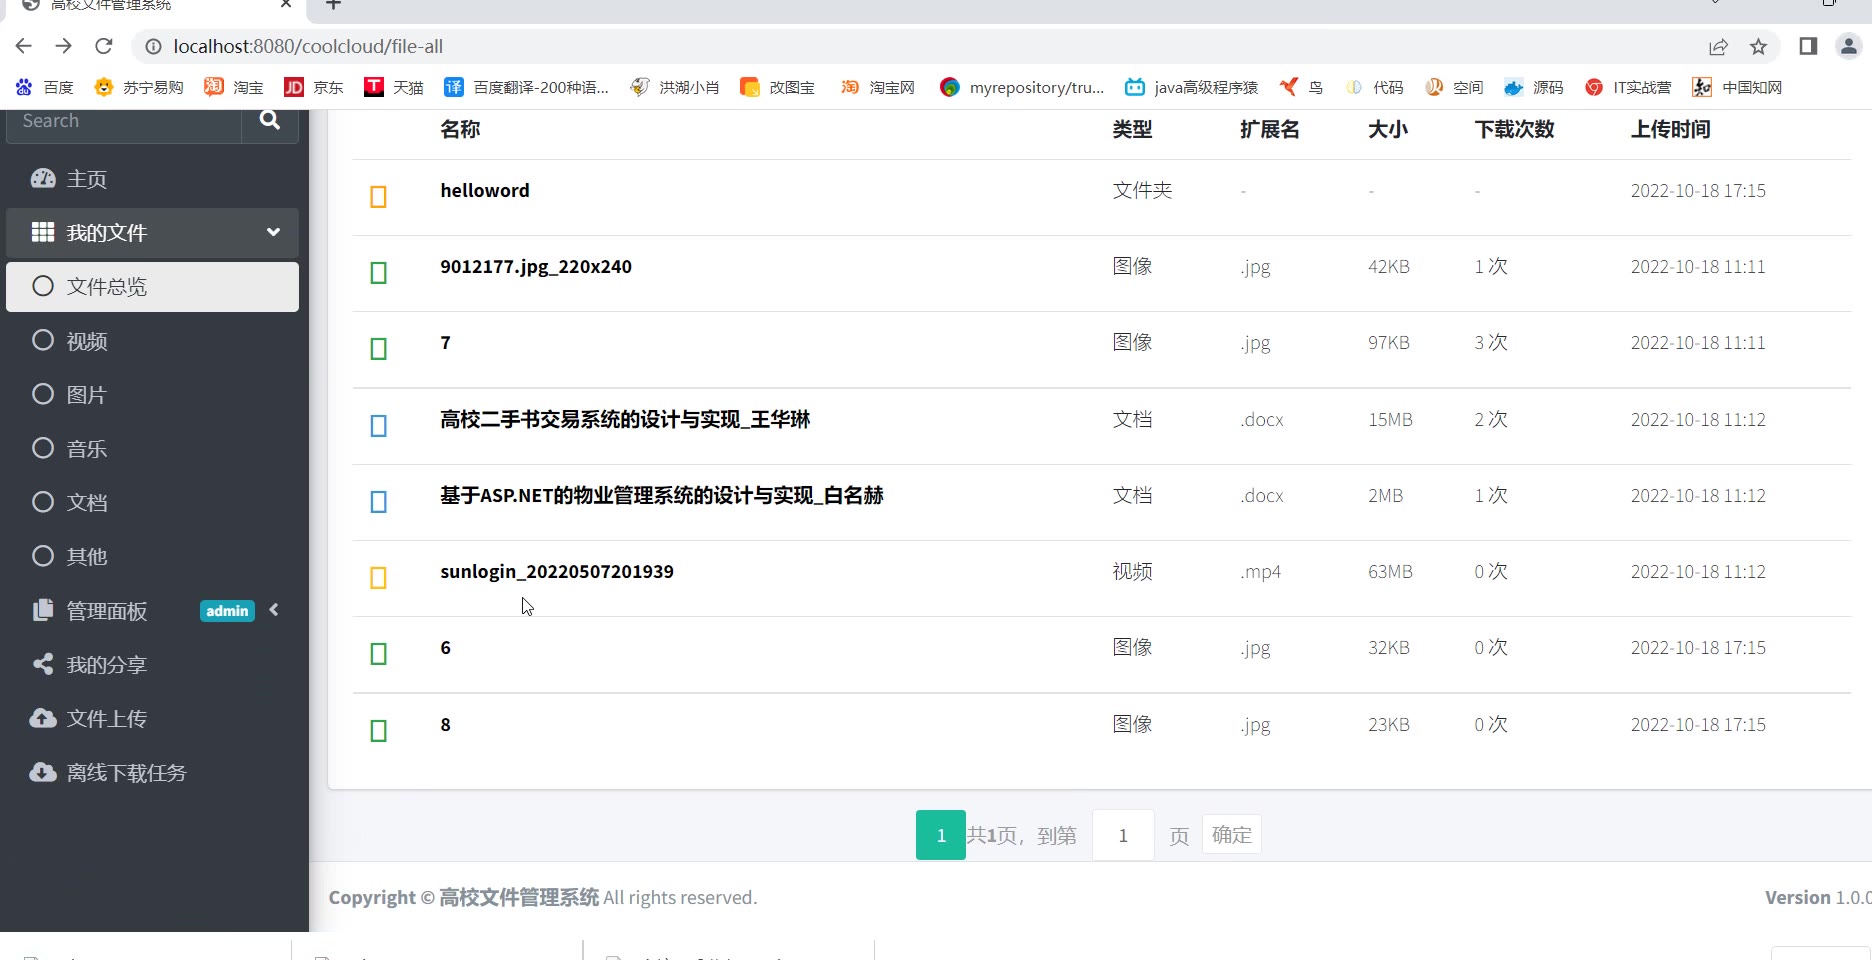Click the 3 次 download count

click(x=1491, y=343)
